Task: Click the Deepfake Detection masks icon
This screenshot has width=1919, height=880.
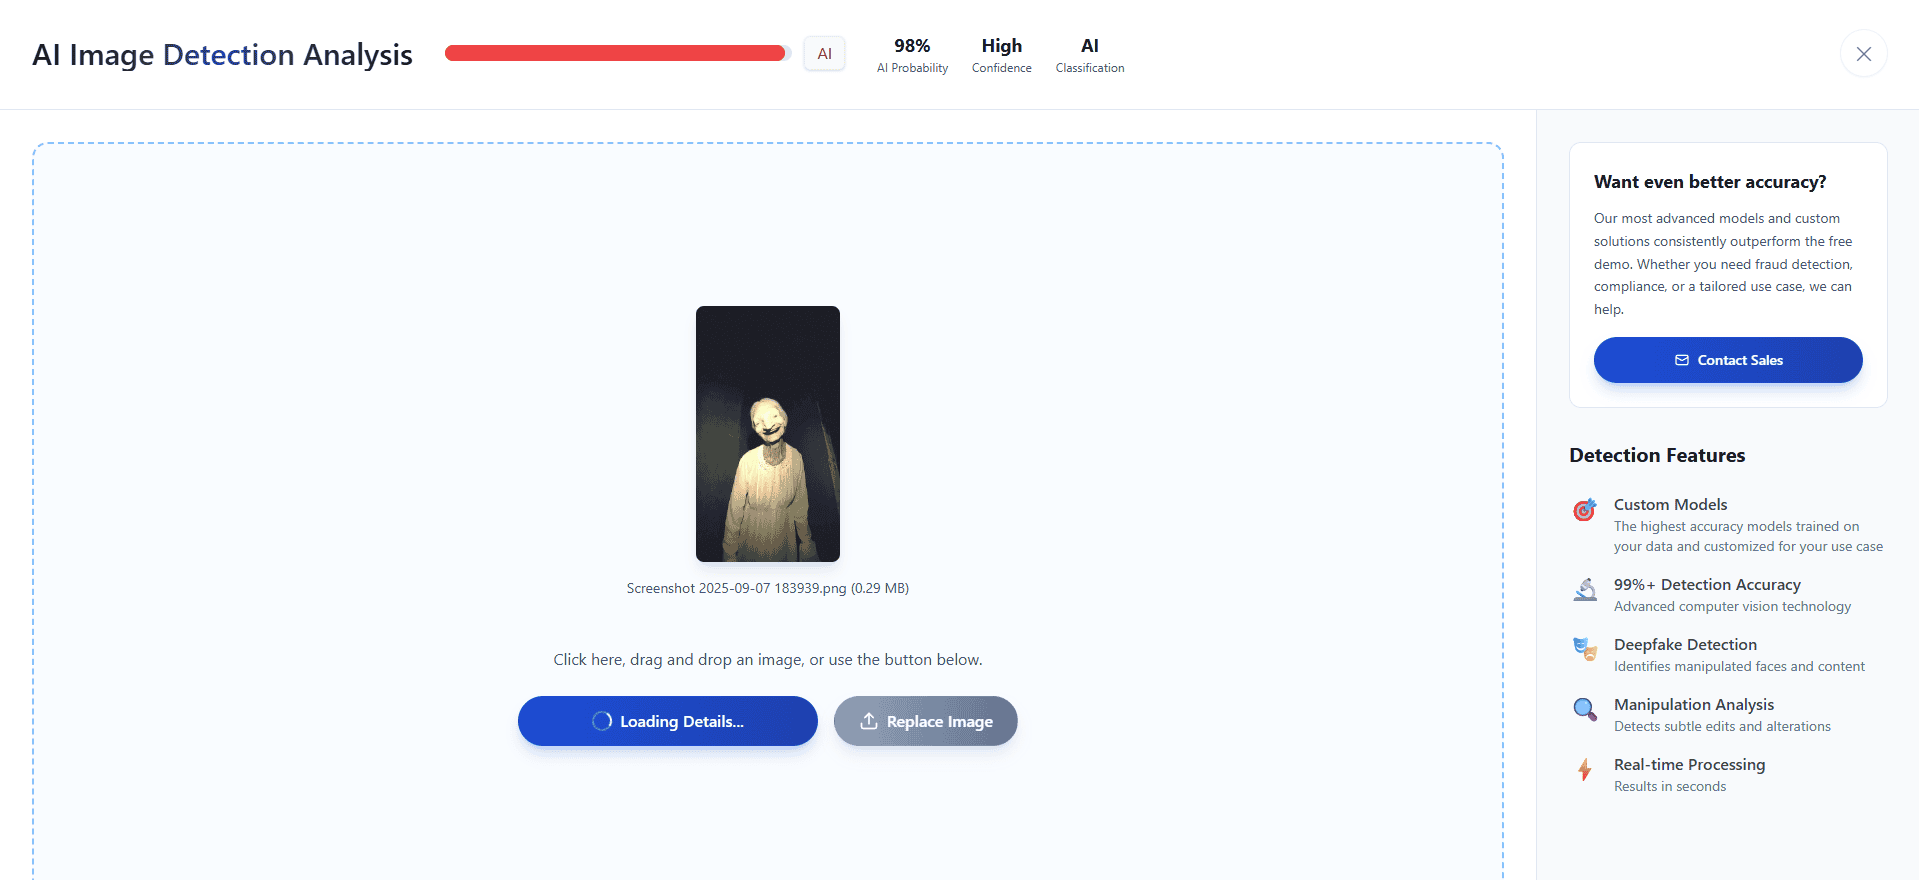Action: [x=1585, y=650]
